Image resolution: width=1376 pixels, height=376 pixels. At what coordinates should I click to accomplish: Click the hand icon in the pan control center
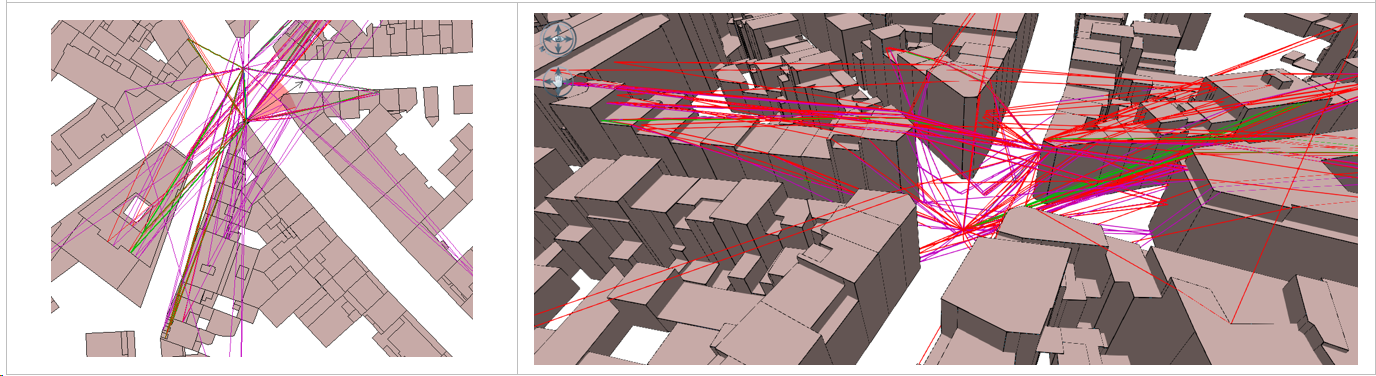point(558,82)
